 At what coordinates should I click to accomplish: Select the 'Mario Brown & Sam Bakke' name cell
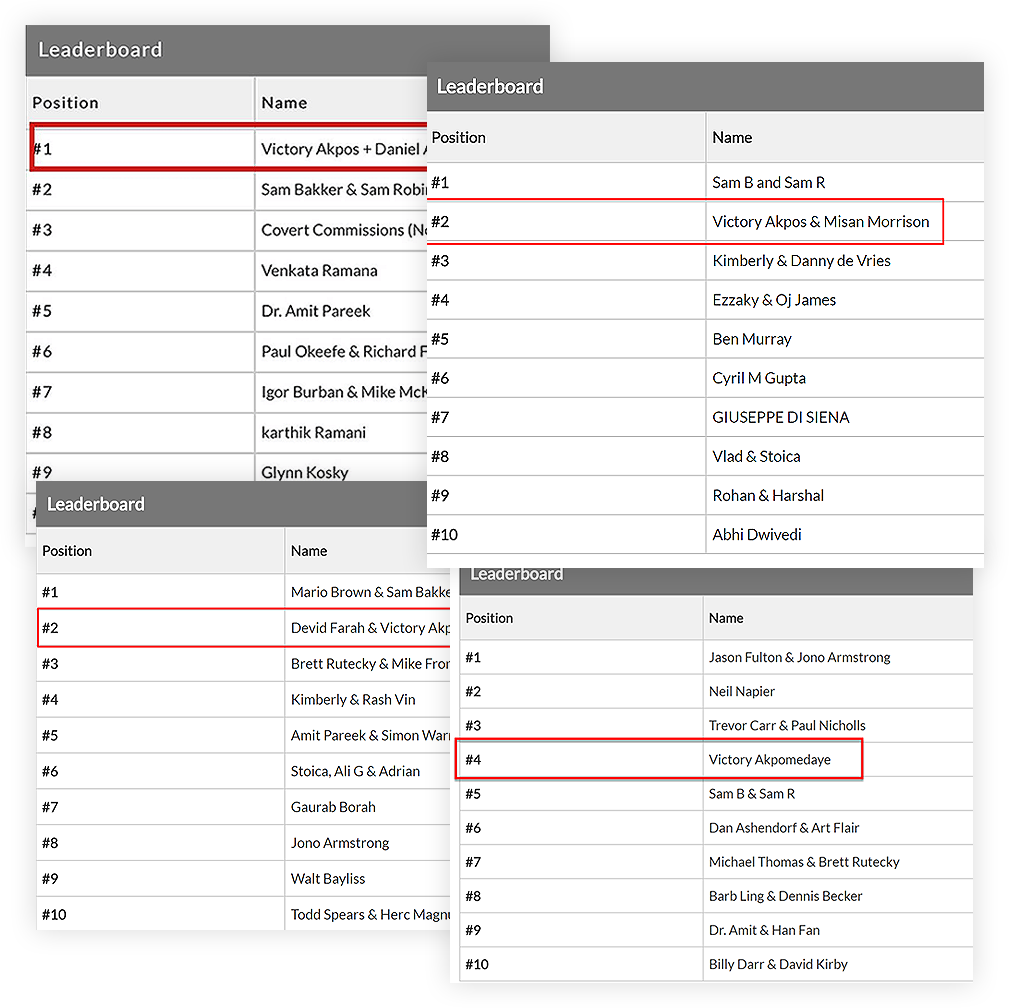pyautogui.click(x=368, y=592)
